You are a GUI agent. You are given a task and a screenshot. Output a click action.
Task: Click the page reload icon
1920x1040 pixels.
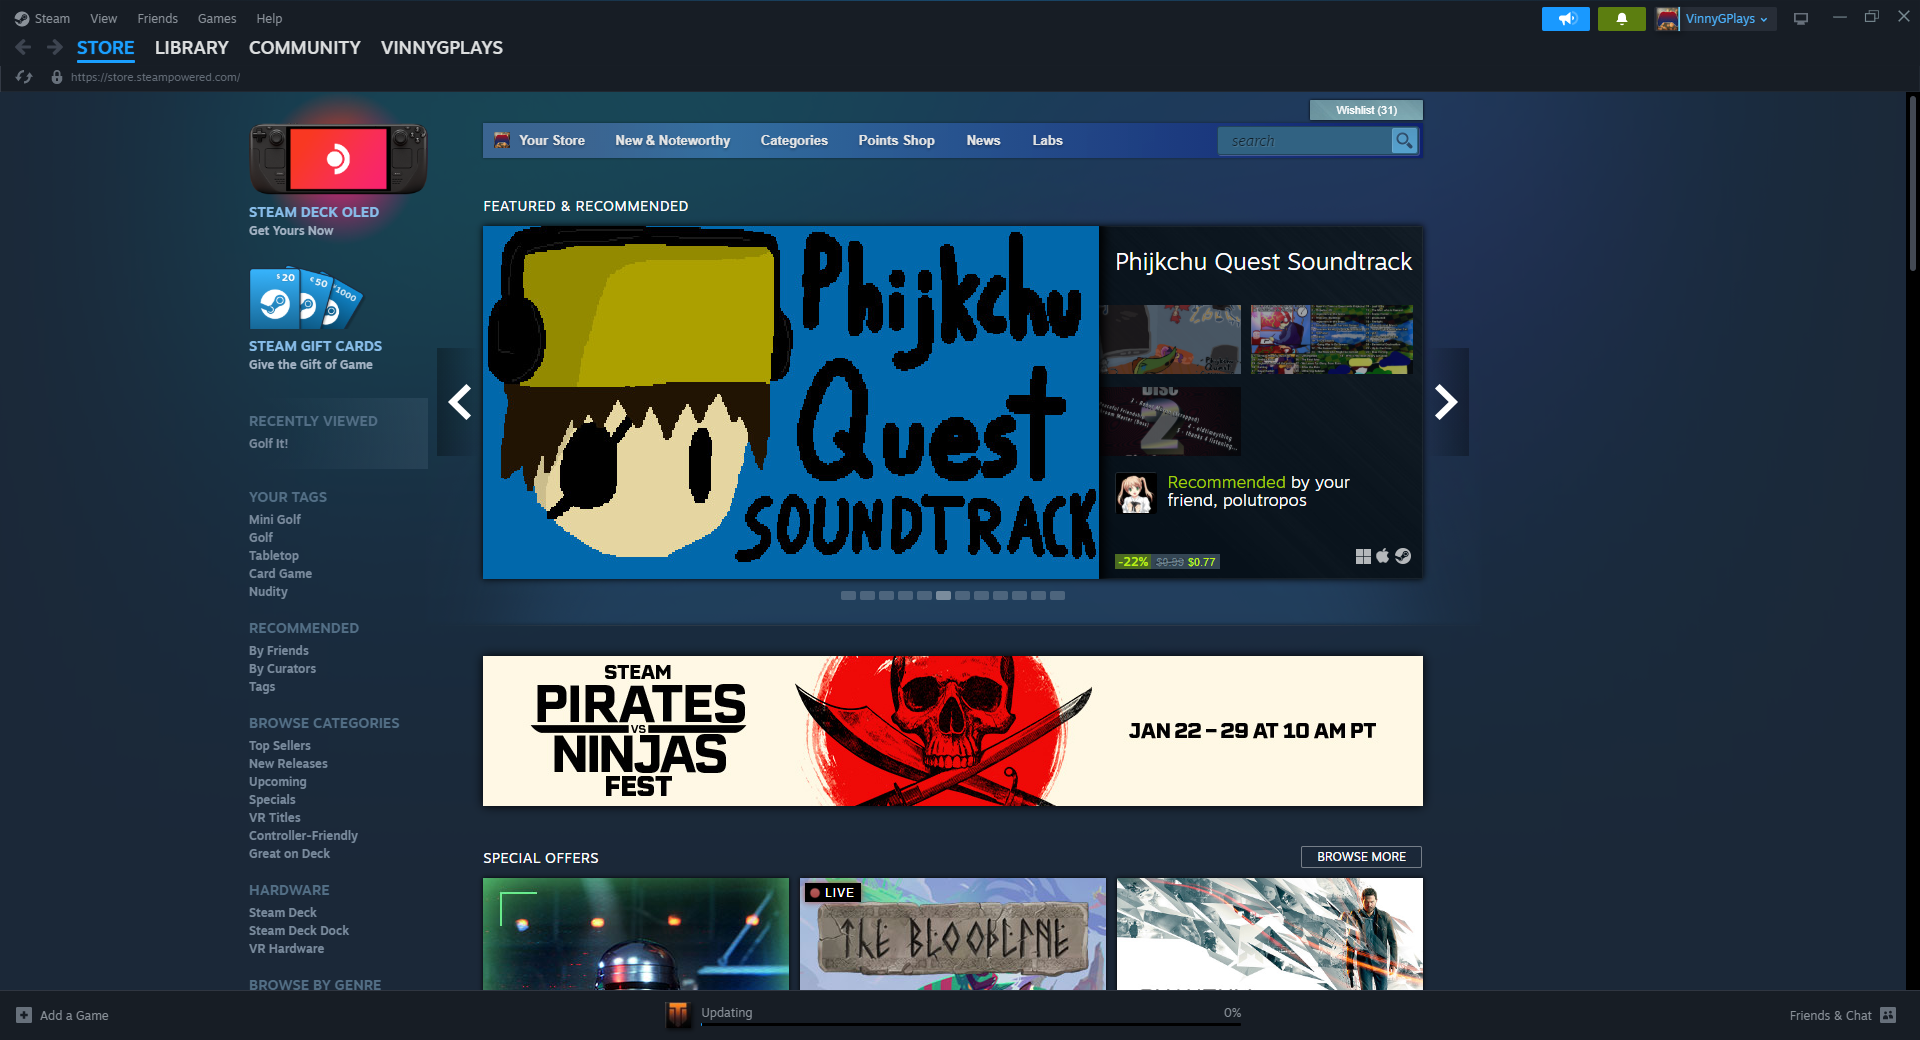click(x=24, y=77)
